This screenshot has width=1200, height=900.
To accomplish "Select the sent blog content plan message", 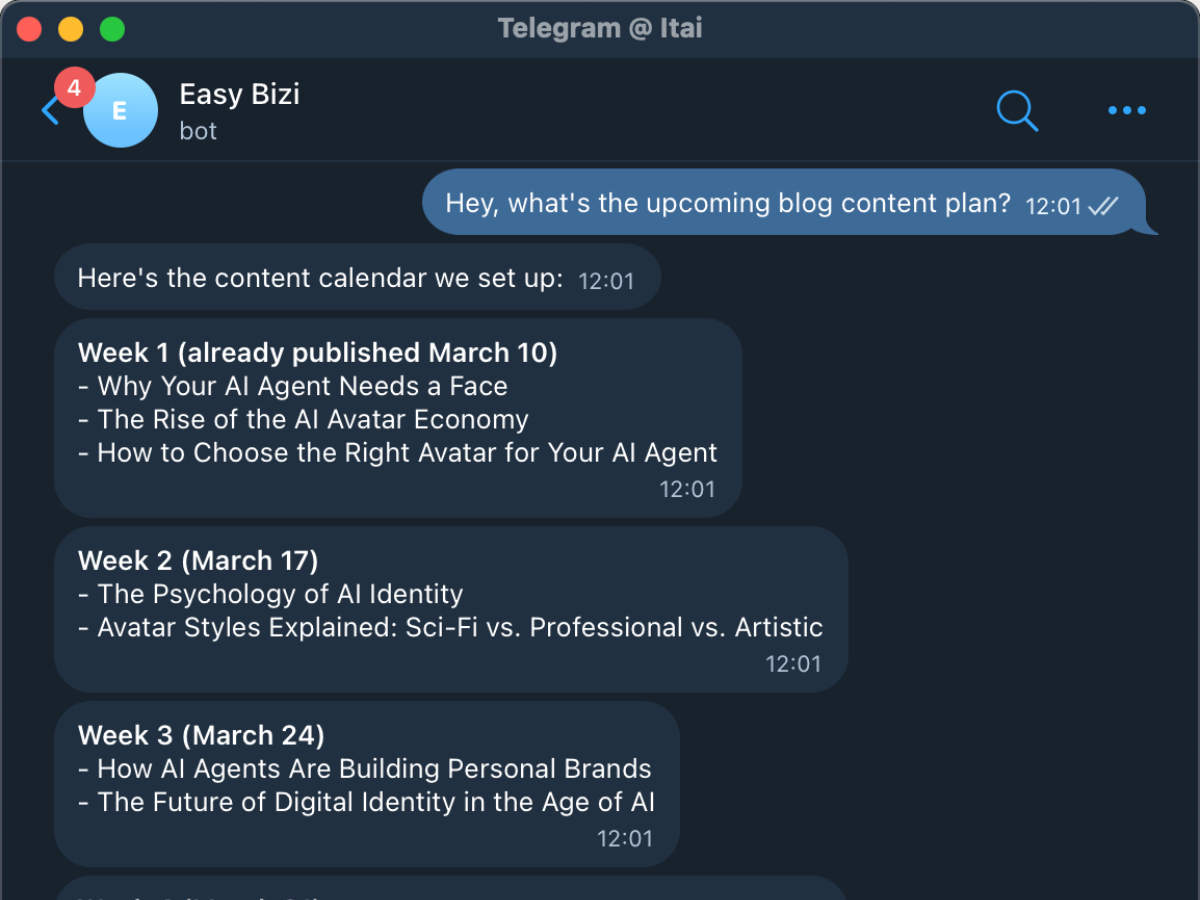I will tap(728, 203).
